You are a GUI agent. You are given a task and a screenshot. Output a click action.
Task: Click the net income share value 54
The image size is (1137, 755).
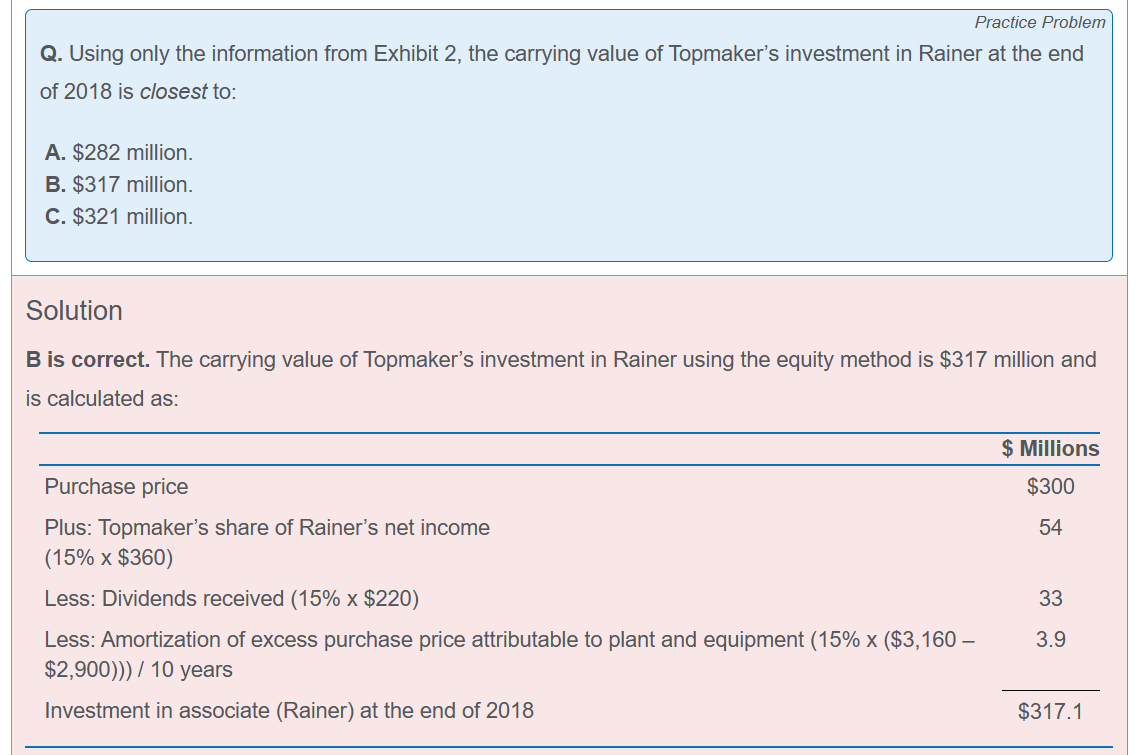click(x=1050, y=528)
